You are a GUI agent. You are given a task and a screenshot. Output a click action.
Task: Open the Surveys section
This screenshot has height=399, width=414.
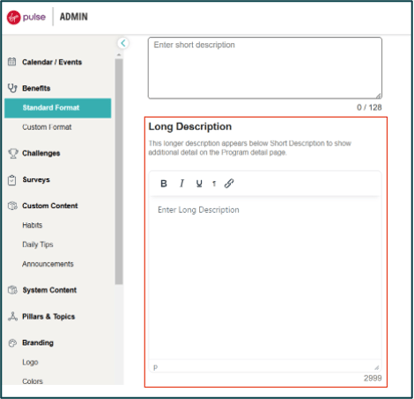pos(36,180)
